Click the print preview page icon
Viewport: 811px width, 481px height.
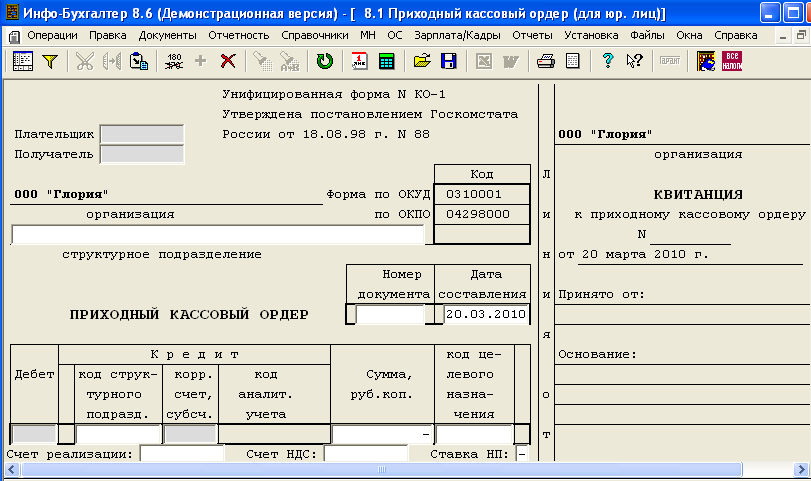[573, 61]
